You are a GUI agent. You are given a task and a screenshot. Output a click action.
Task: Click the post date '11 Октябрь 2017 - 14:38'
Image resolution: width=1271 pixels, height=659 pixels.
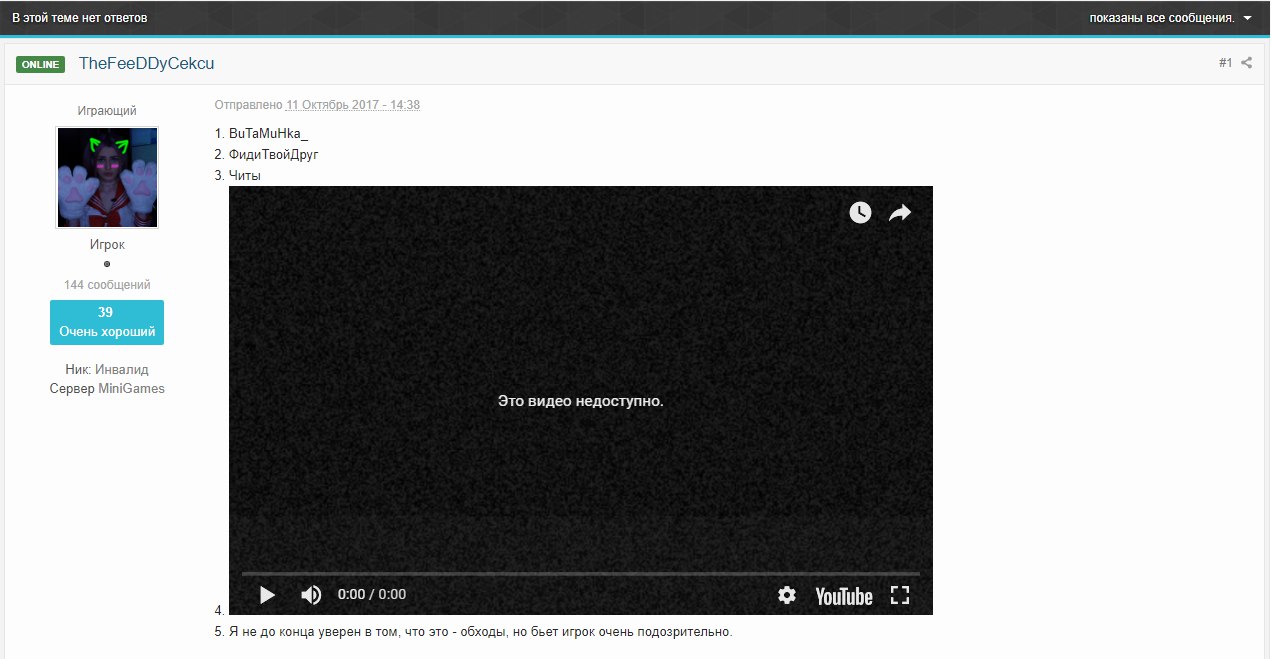click(353, 105)
